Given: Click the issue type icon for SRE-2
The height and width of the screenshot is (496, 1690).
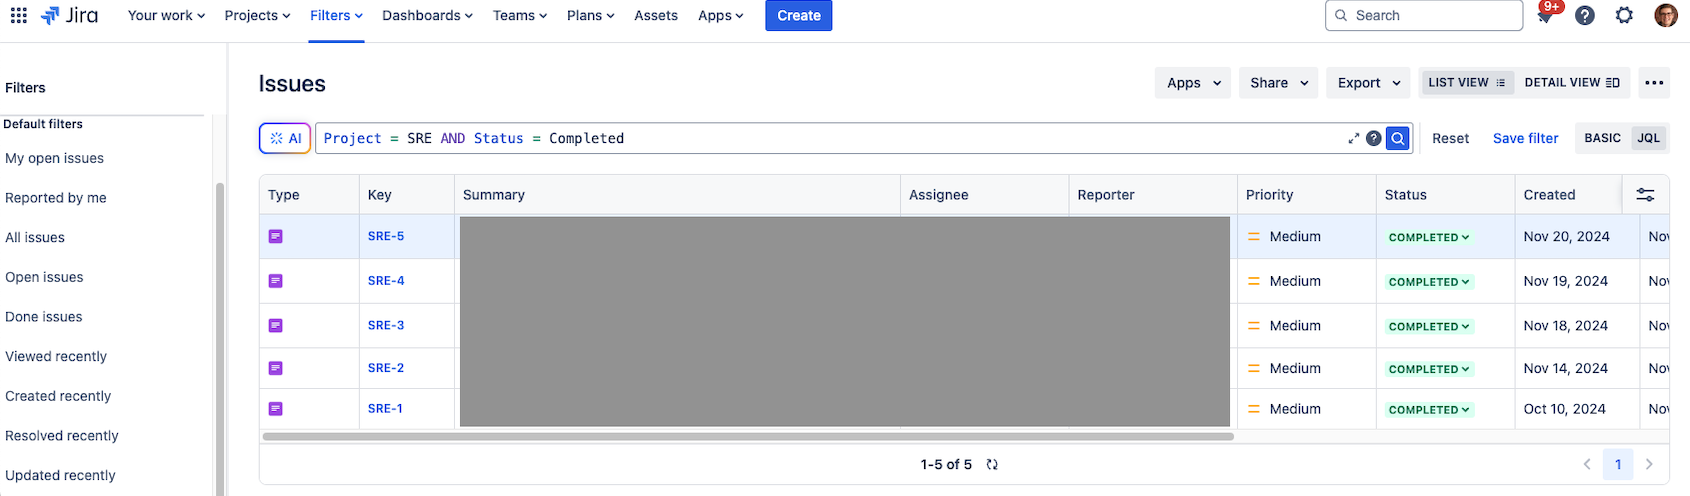Looking at the screenshot, I should click(276, 368).
